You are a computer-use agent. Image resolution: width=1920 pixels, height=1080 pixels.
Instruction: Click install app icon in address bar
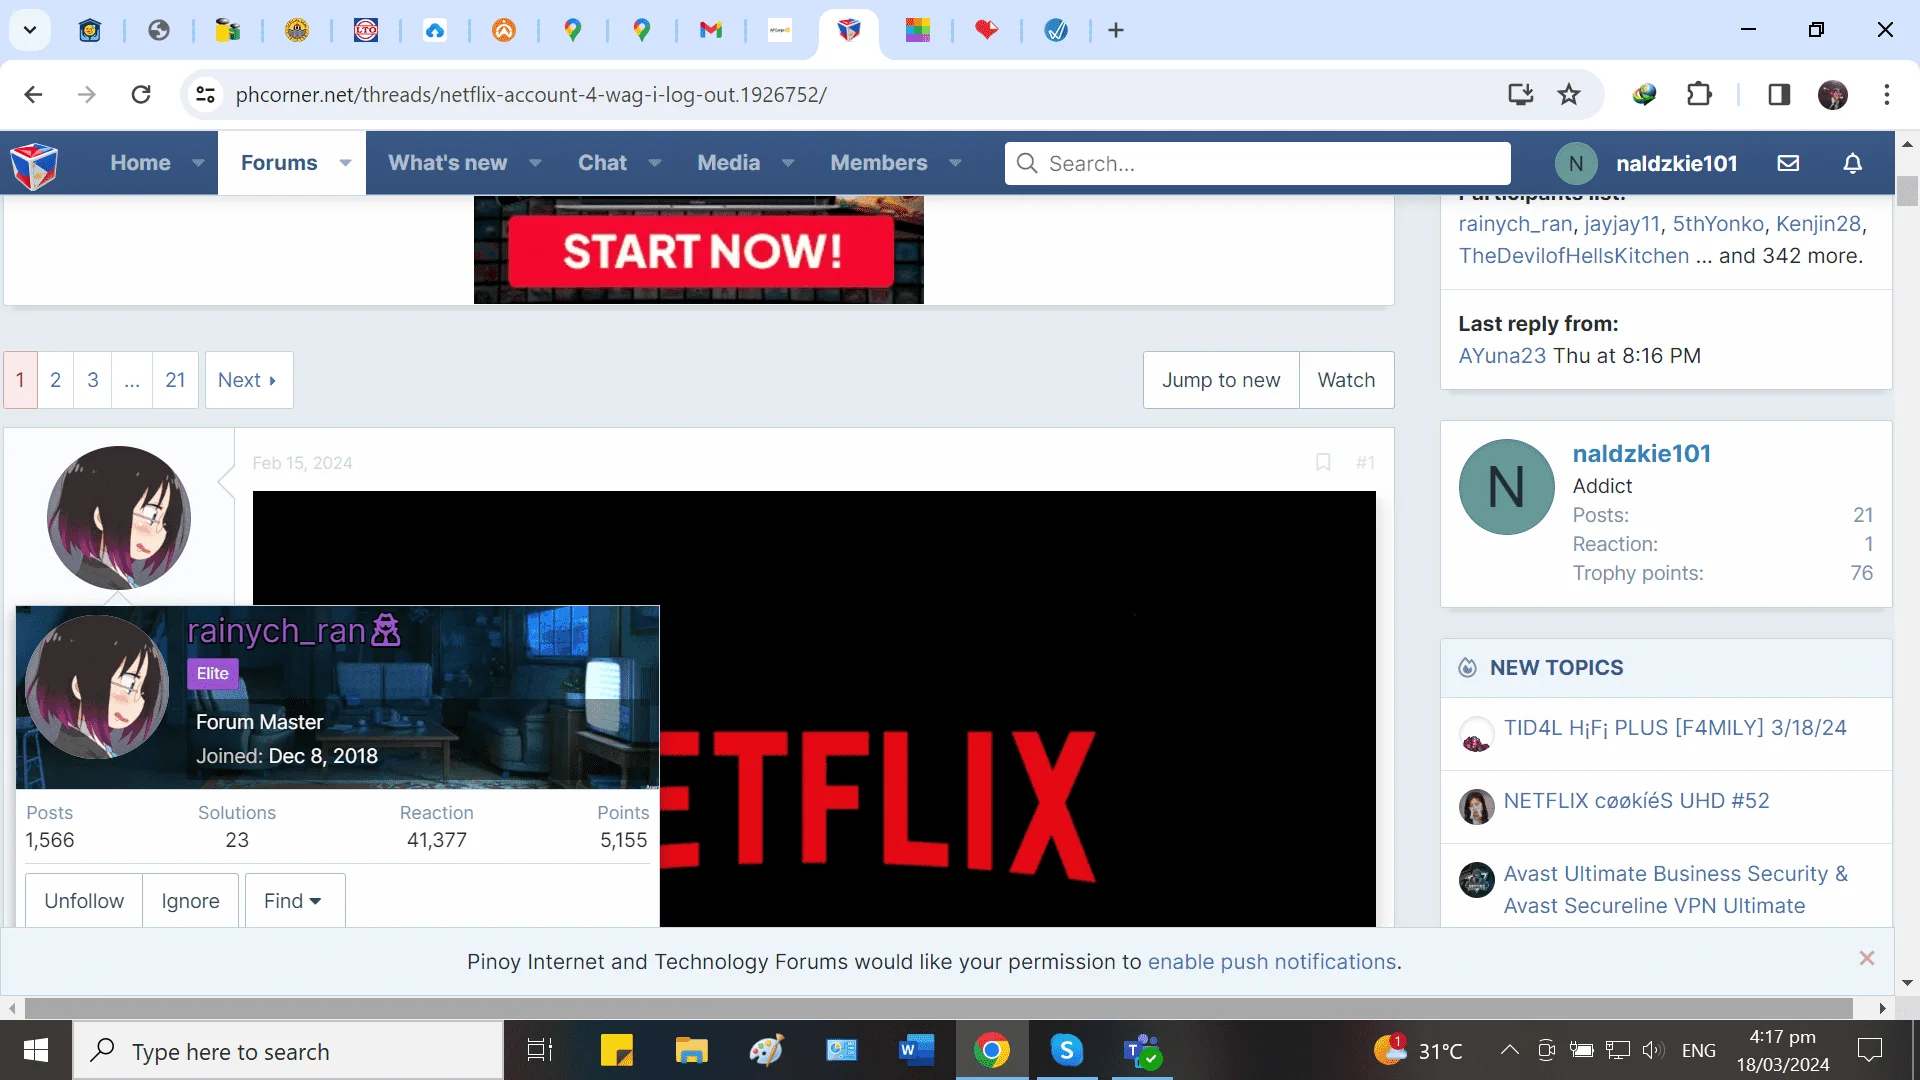coord(1520,95)
